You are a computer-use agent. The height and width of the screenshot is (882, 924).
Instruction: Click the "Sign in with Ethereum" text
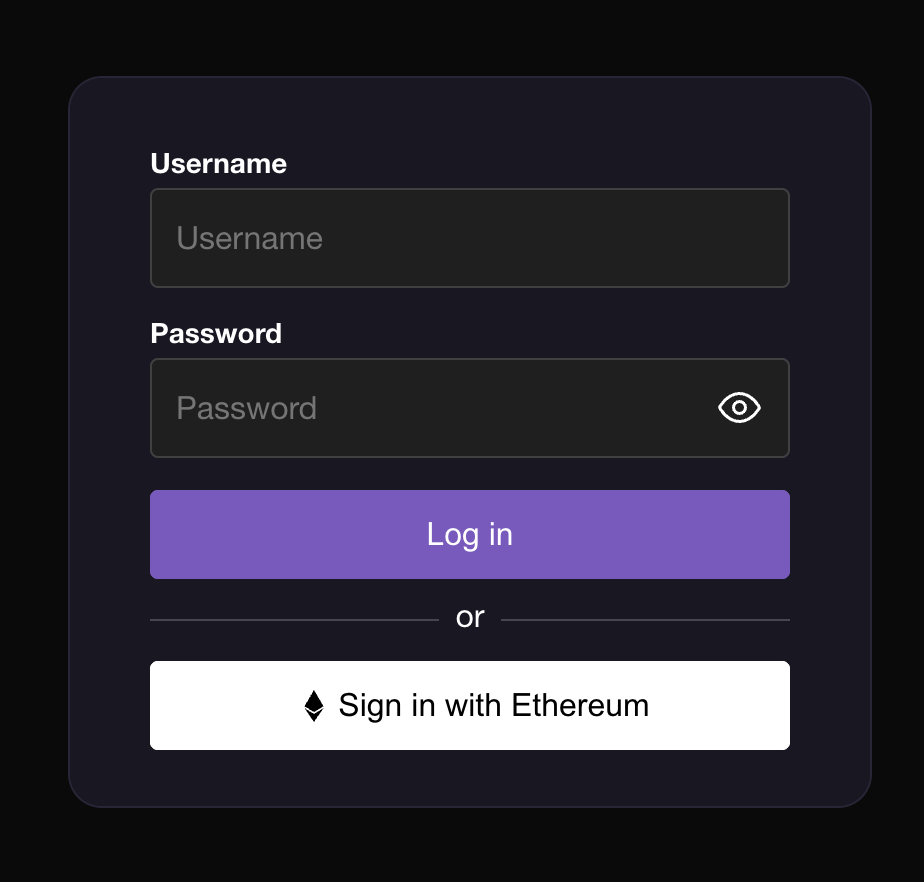pyautogui.click(x=493, y=706)
